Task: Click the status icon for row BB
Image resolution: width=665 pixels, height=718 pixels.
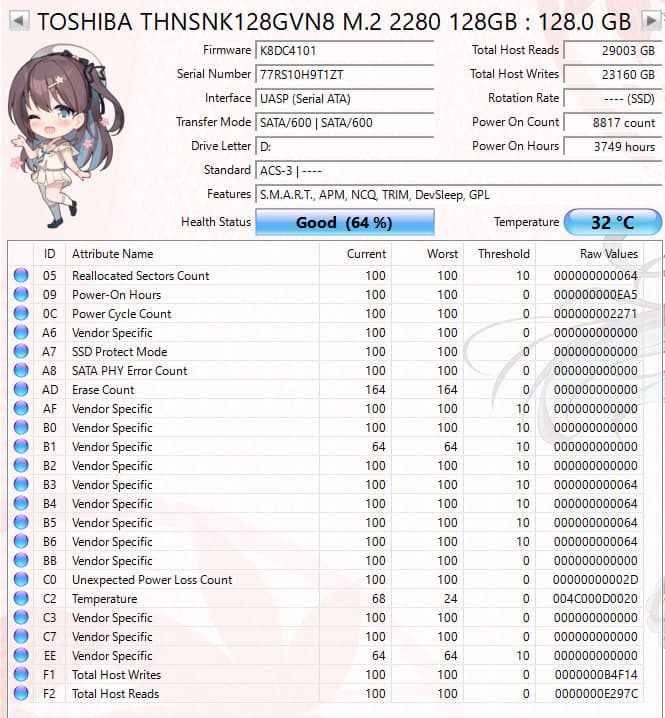Action: click(21, 560)
